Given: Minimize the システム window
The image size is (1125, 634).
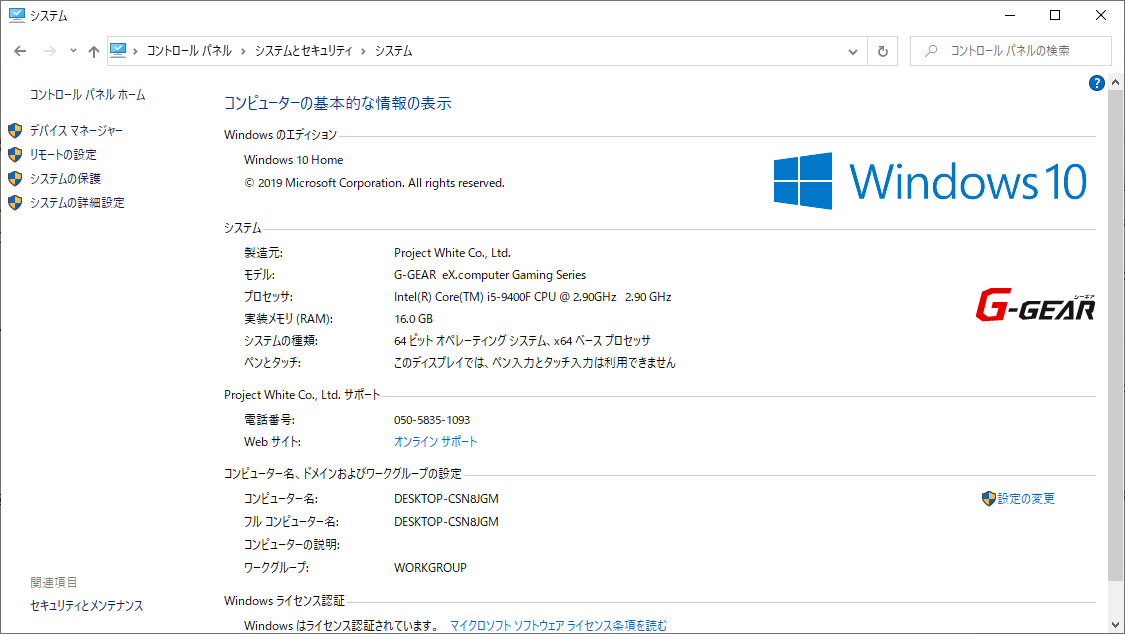Looking at the screenshot, I should pyautogui.click(x=1010, y=15).
